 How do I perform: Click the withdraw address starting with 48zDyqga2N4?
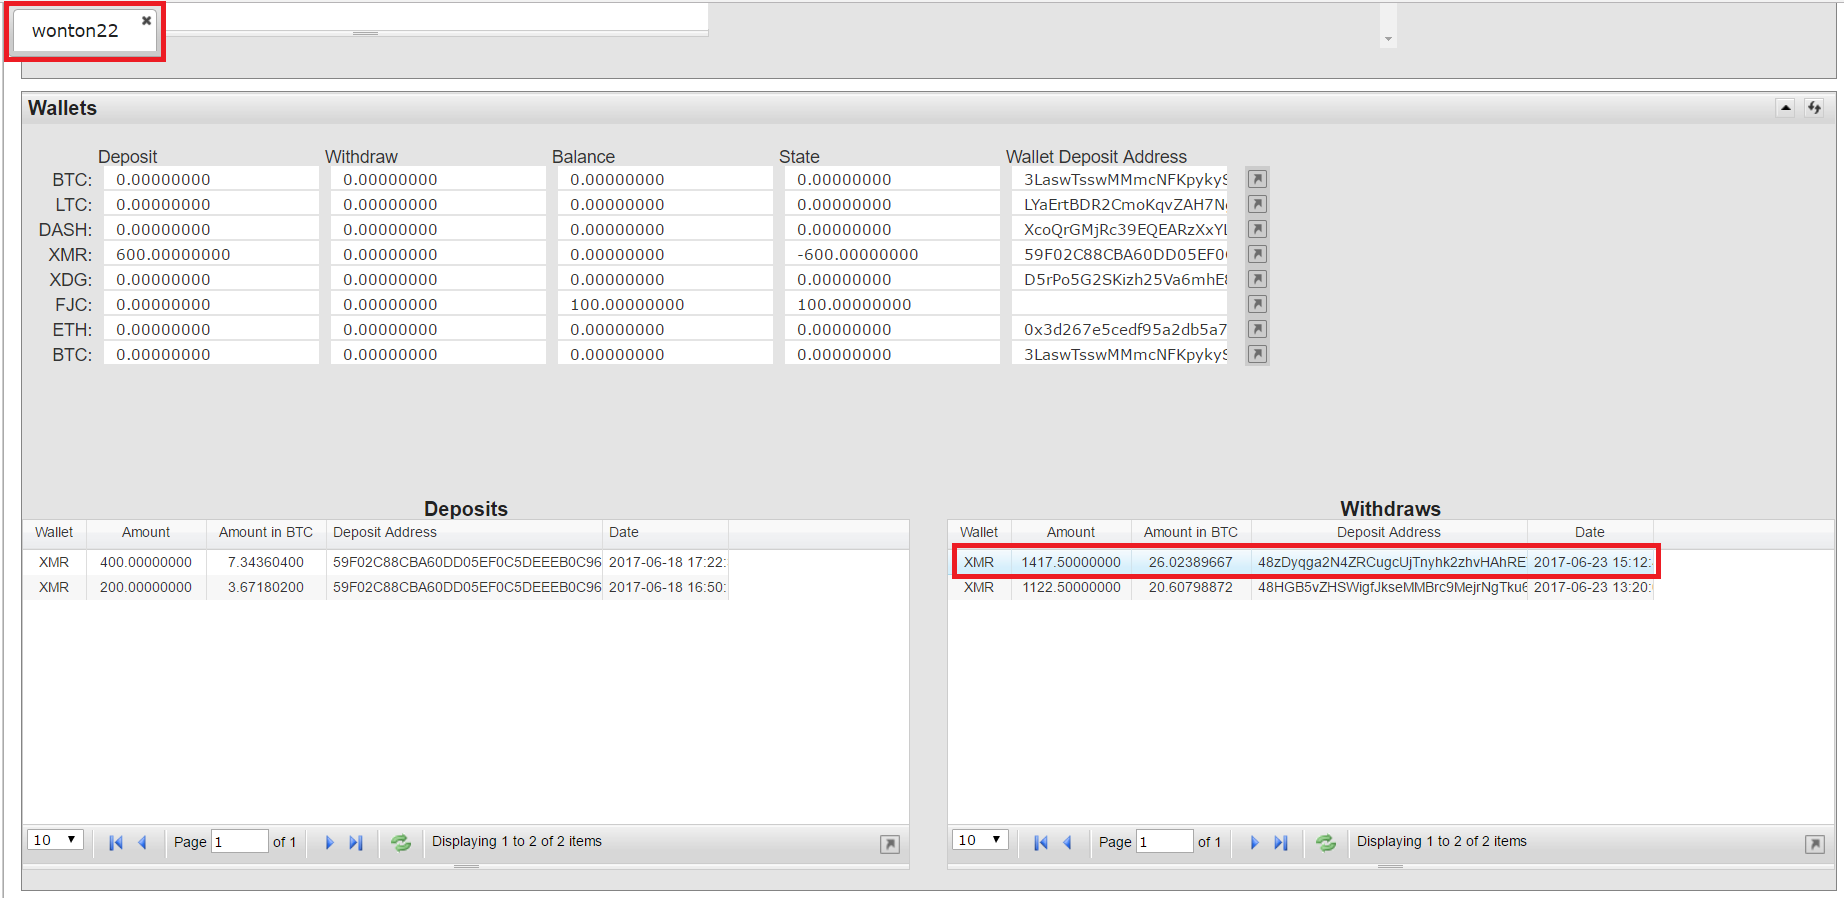[x=1390, y=562]
